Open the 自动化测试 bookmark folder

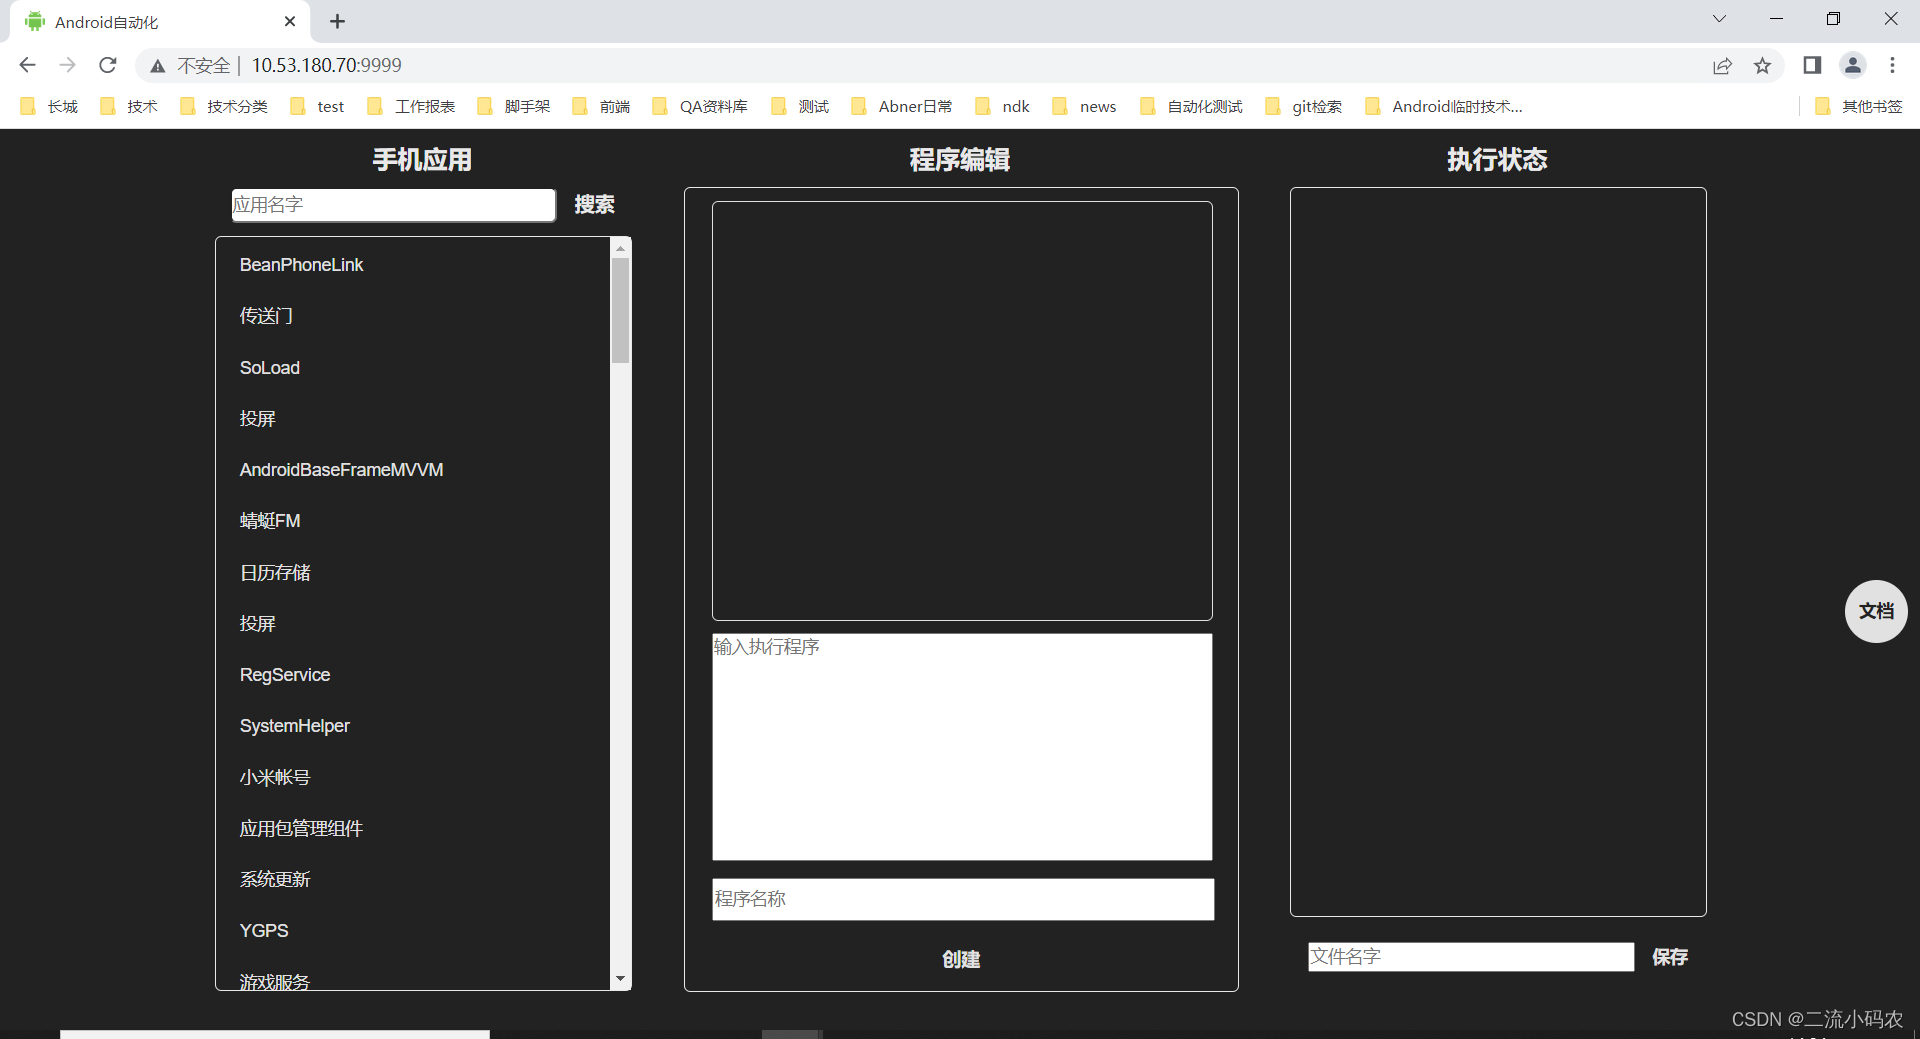pos(1191,107)
